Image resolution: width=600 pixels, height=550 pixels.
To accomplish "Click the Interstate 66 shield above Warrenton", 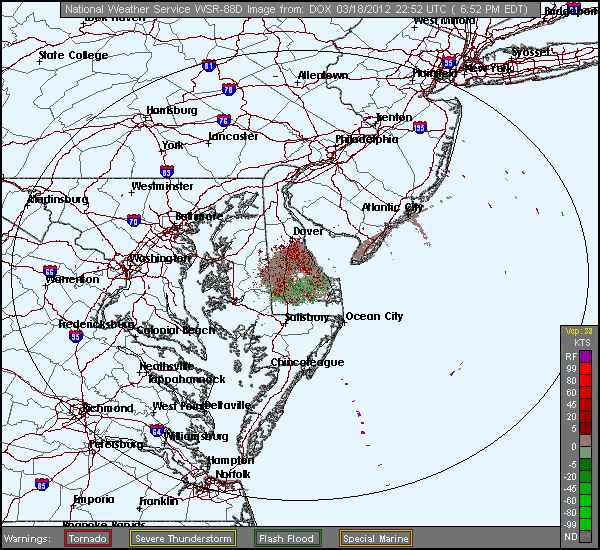I will pos(50,271).
